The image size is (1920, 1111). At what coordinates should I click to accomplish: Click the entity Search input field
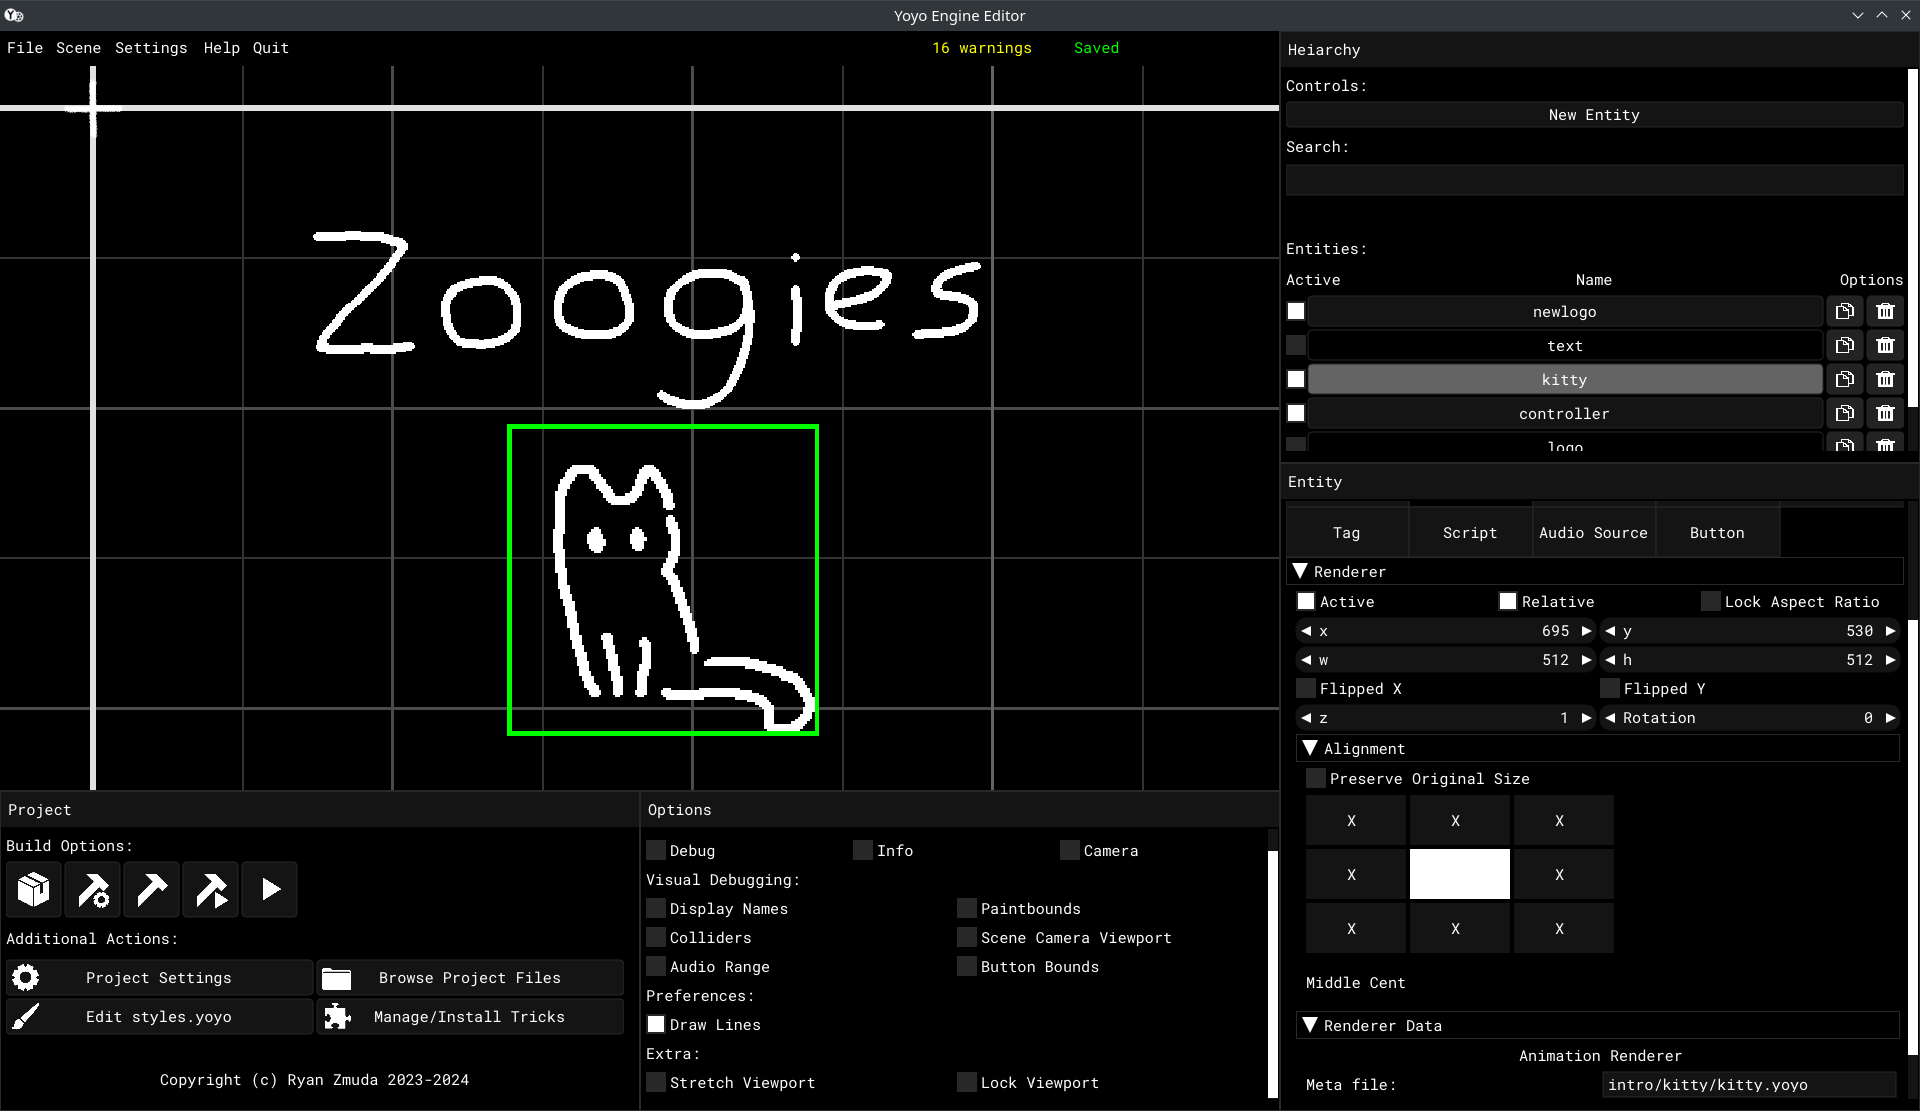[1594, 180]
